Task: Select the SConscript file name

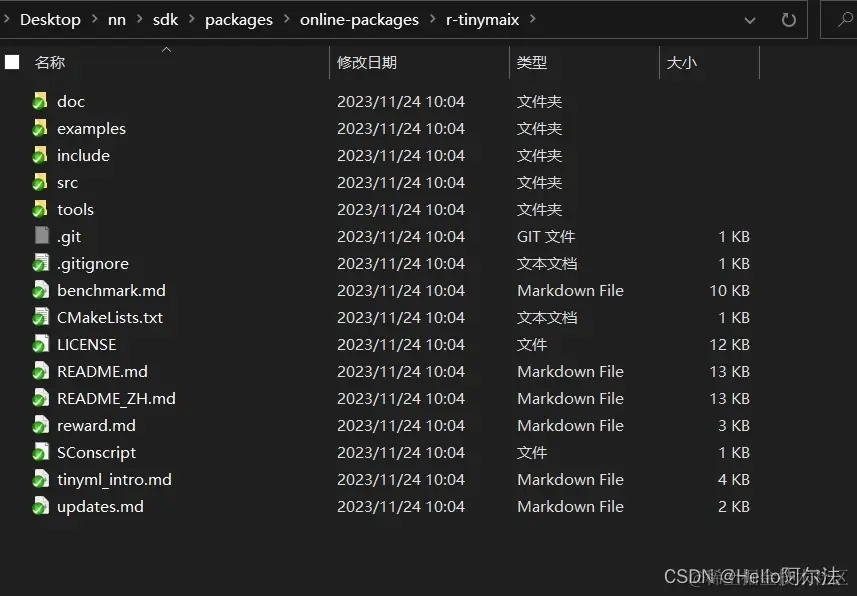Action: (x=96, y=453)
